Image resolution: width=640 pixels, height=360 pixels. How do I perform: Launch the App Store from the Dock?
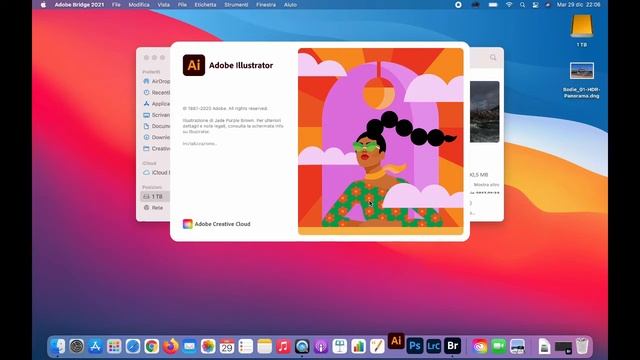point(95,347)
